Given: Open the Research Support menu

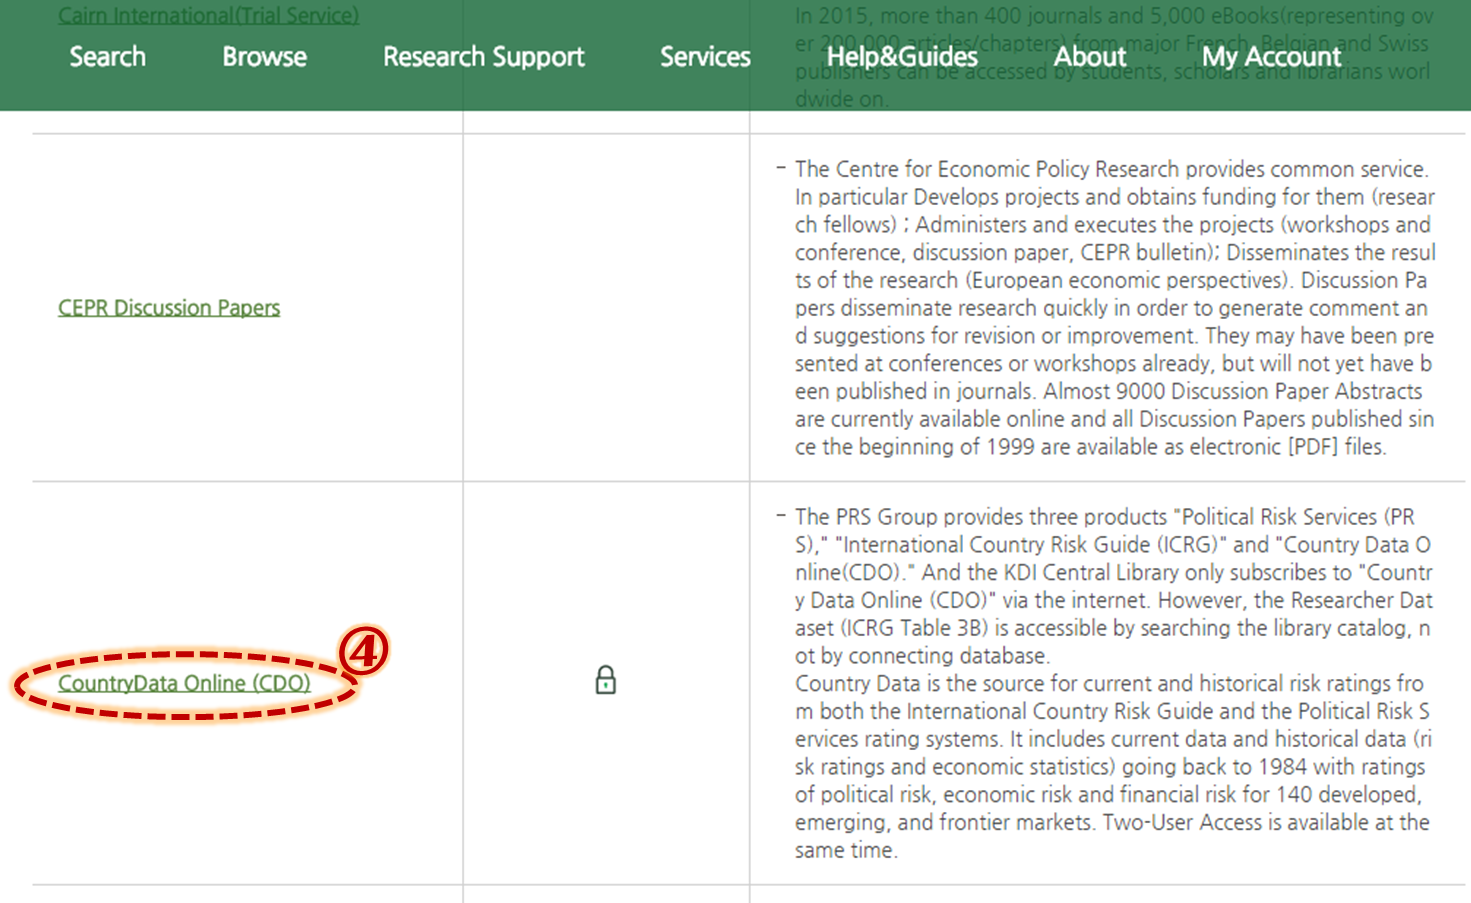Looking at the screenshot, I should pos(483,57).
